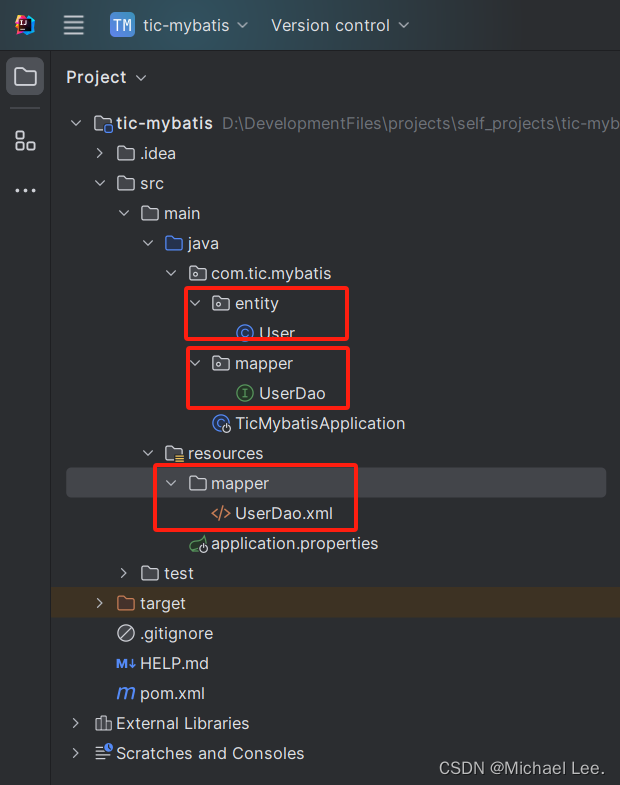This screenshot has height=785, width=620.
Task: Select the External Libraries label
Action: coord(183,723)
